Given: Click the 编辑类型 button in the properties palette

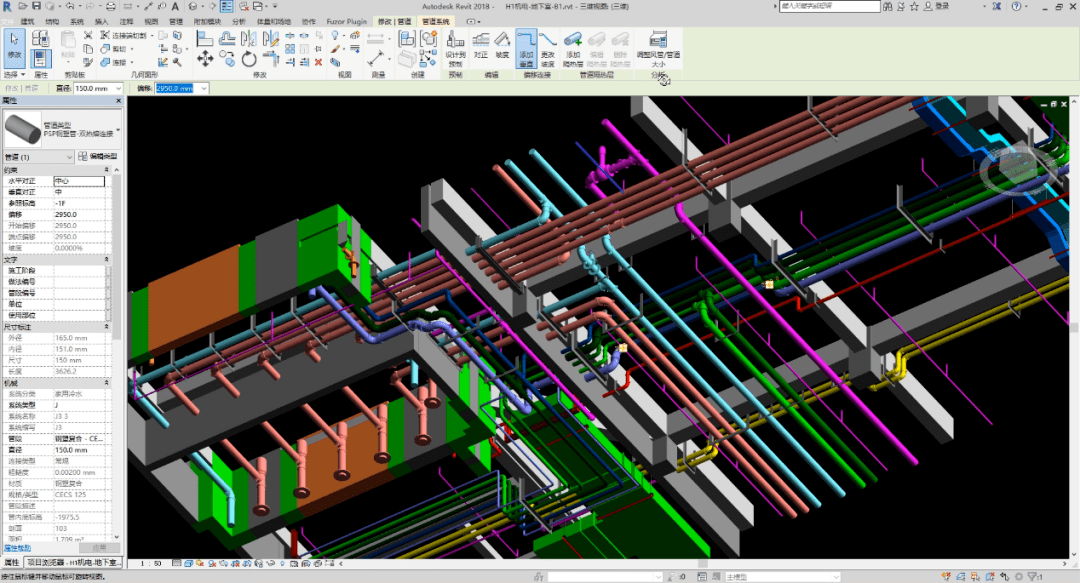Looking at the screenshot, I should pyautogui.click(x=103, y=156).
